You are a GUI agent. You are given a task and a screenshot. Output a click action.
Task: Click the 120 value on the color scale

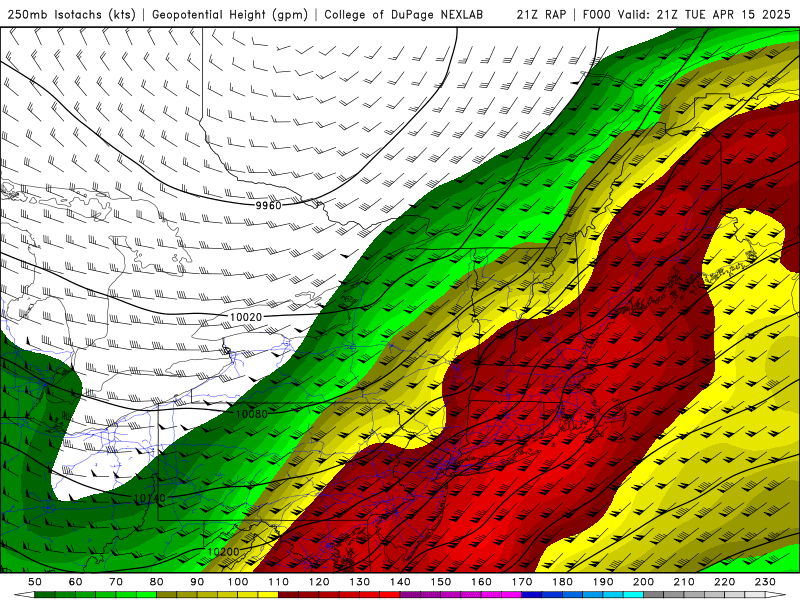click(x=319, y=582)
